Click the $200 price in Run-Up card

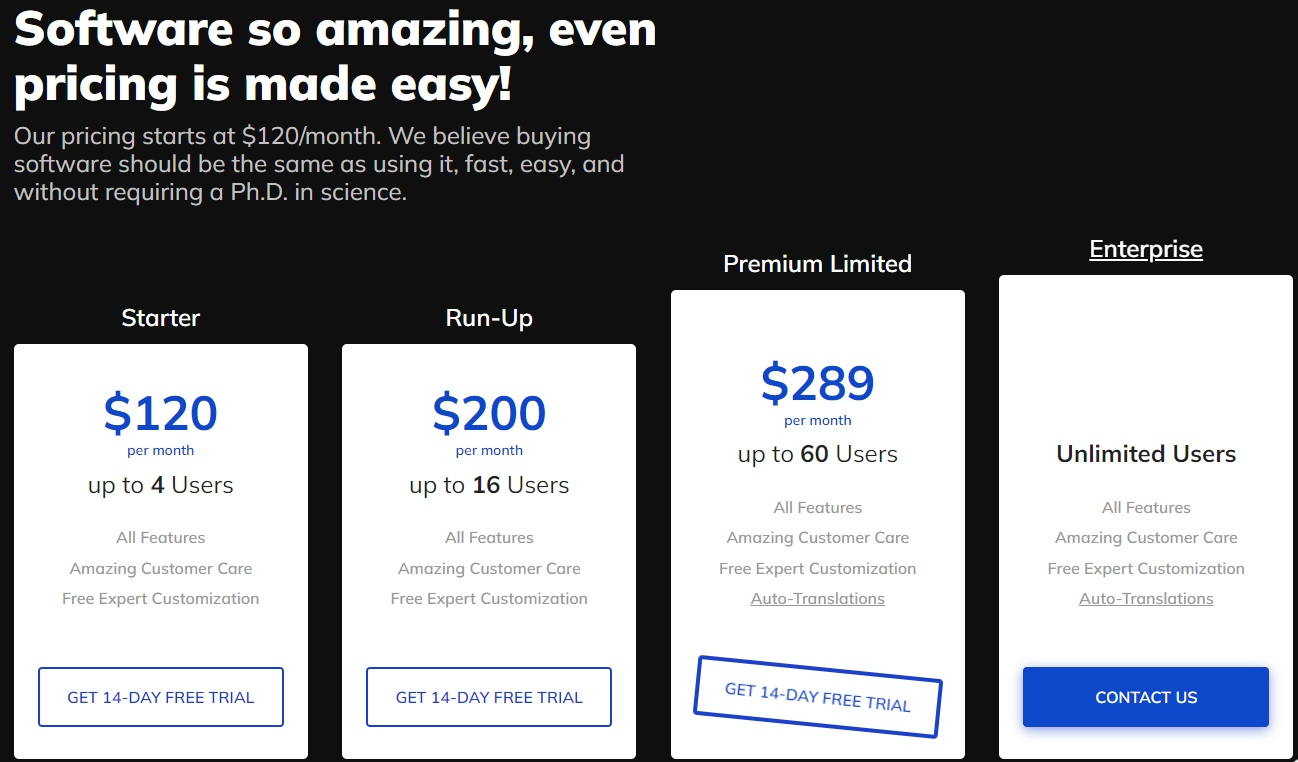click(489, 413)
